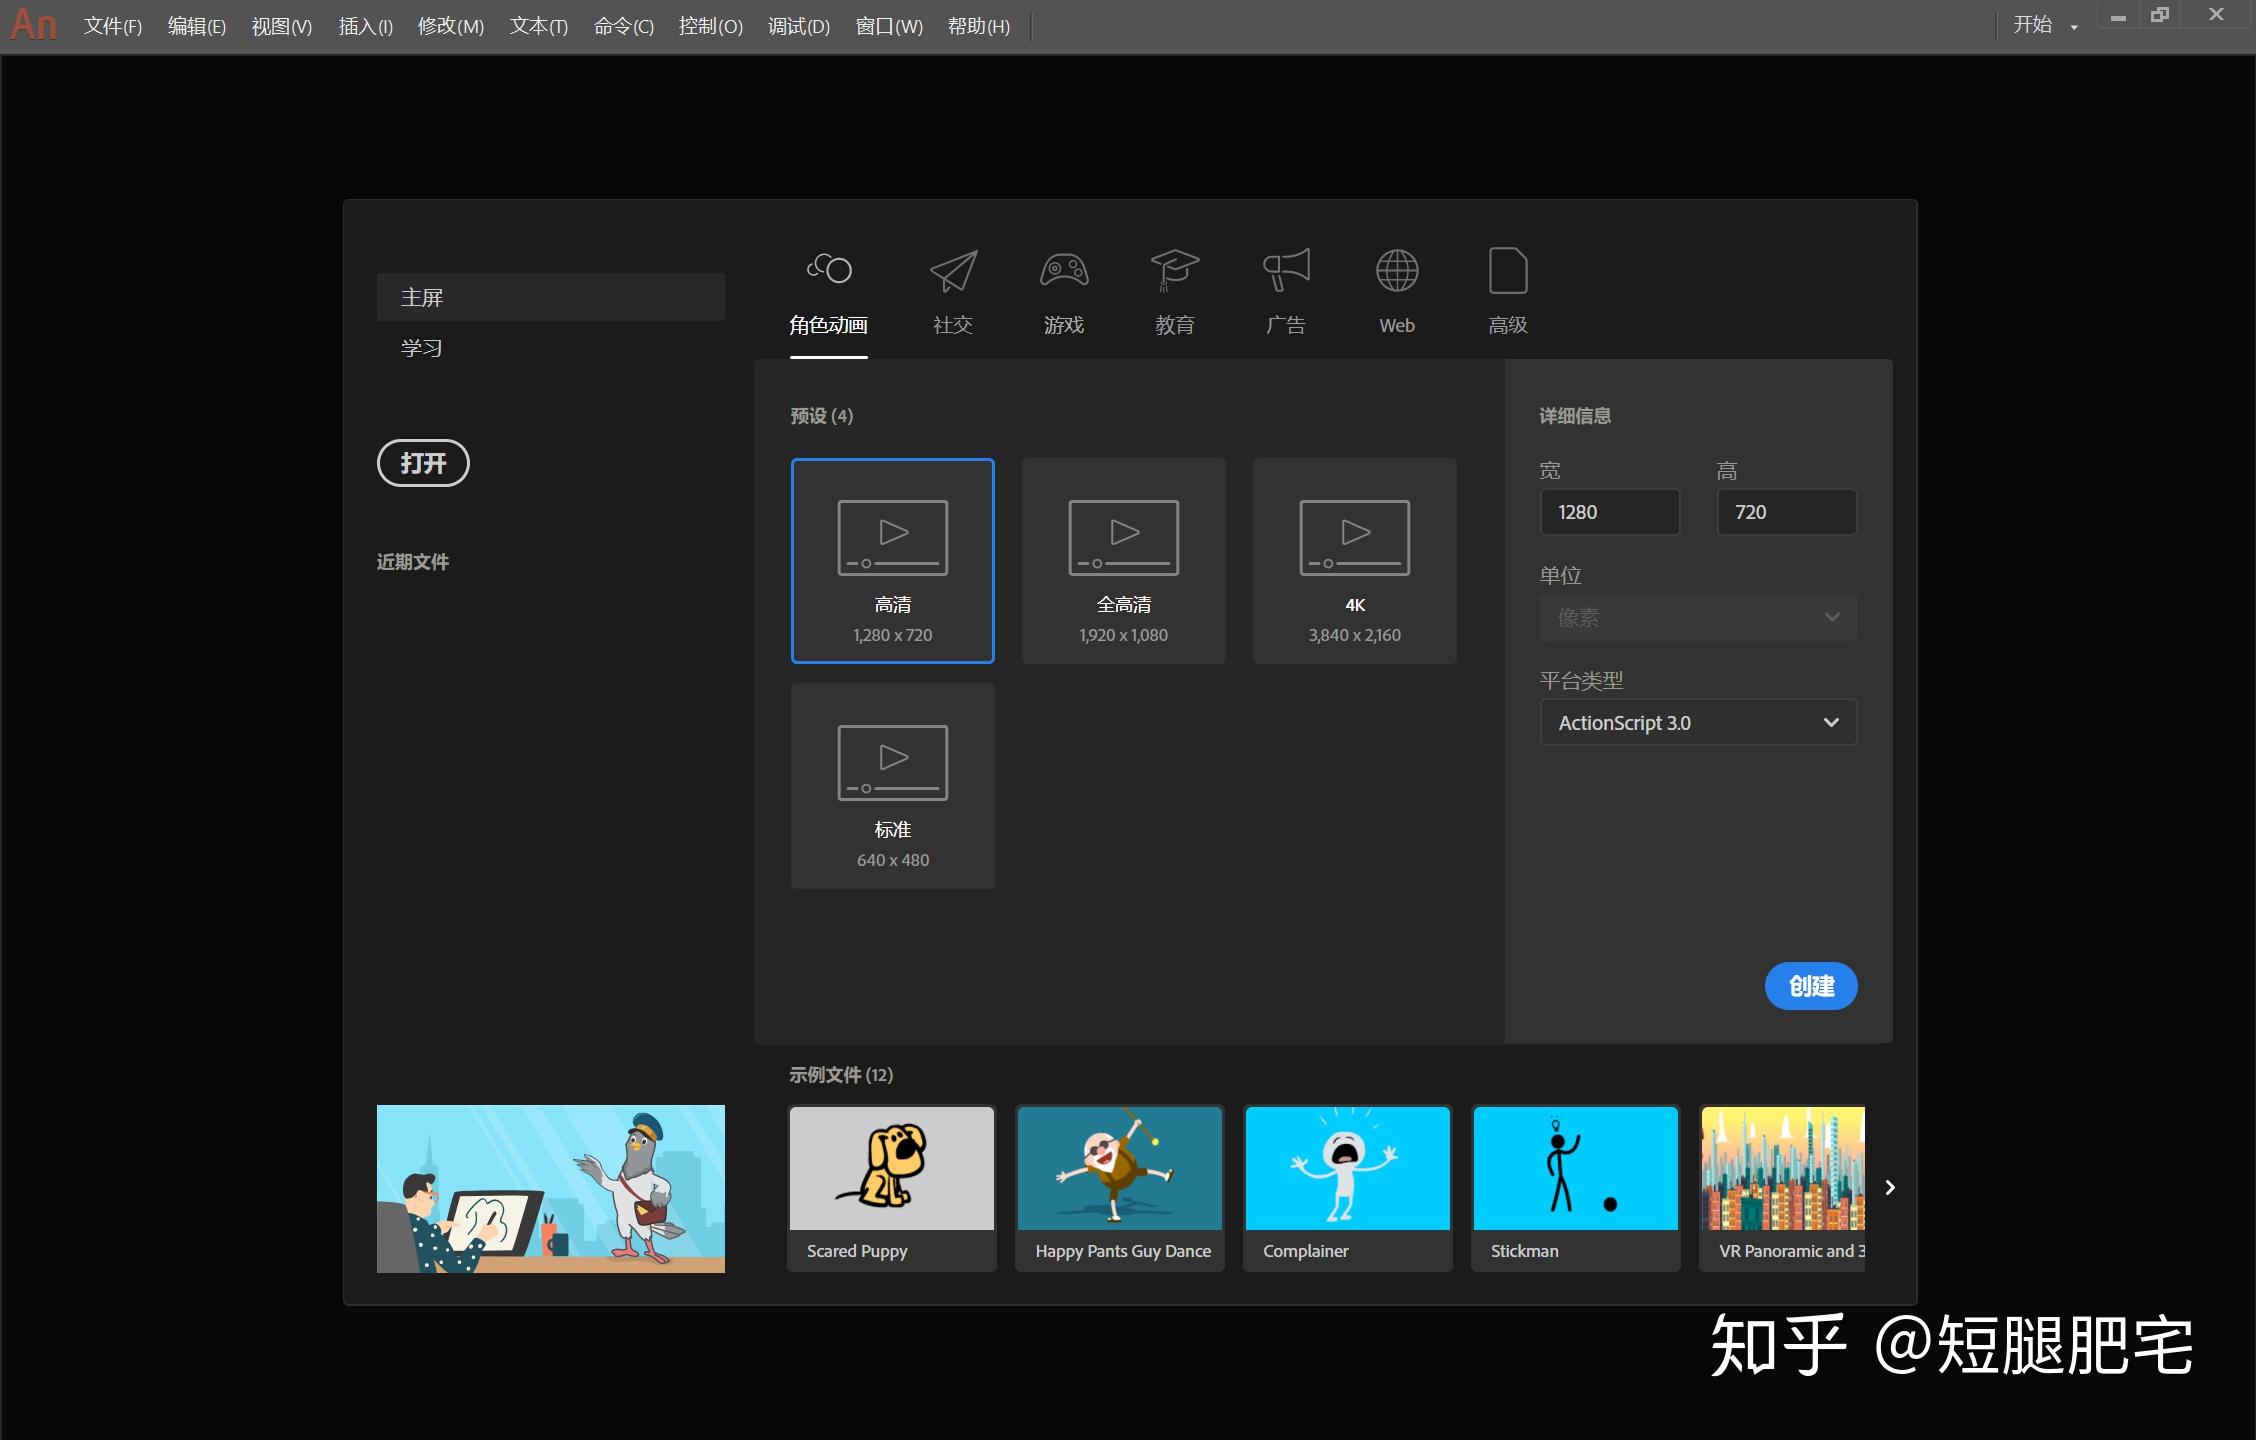Edit the 宽 width input field
Image resolution: width=2256 pixels, height=1440 pixels.
(x=1609, y=511)
